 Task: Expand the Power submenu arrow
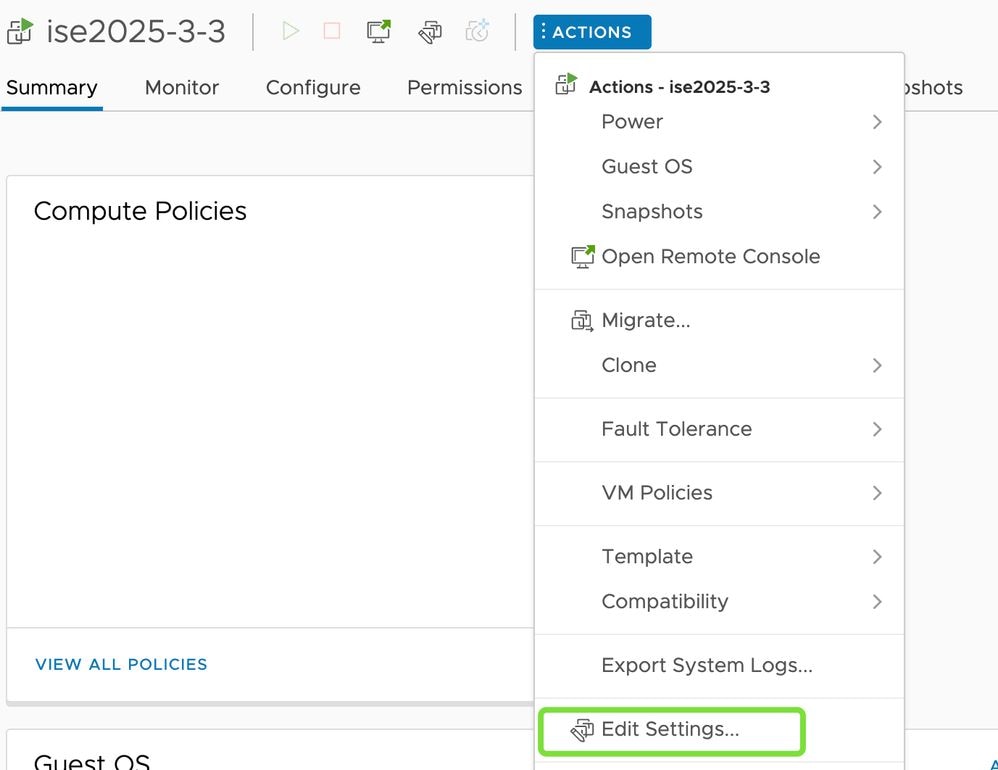[877, 122]
